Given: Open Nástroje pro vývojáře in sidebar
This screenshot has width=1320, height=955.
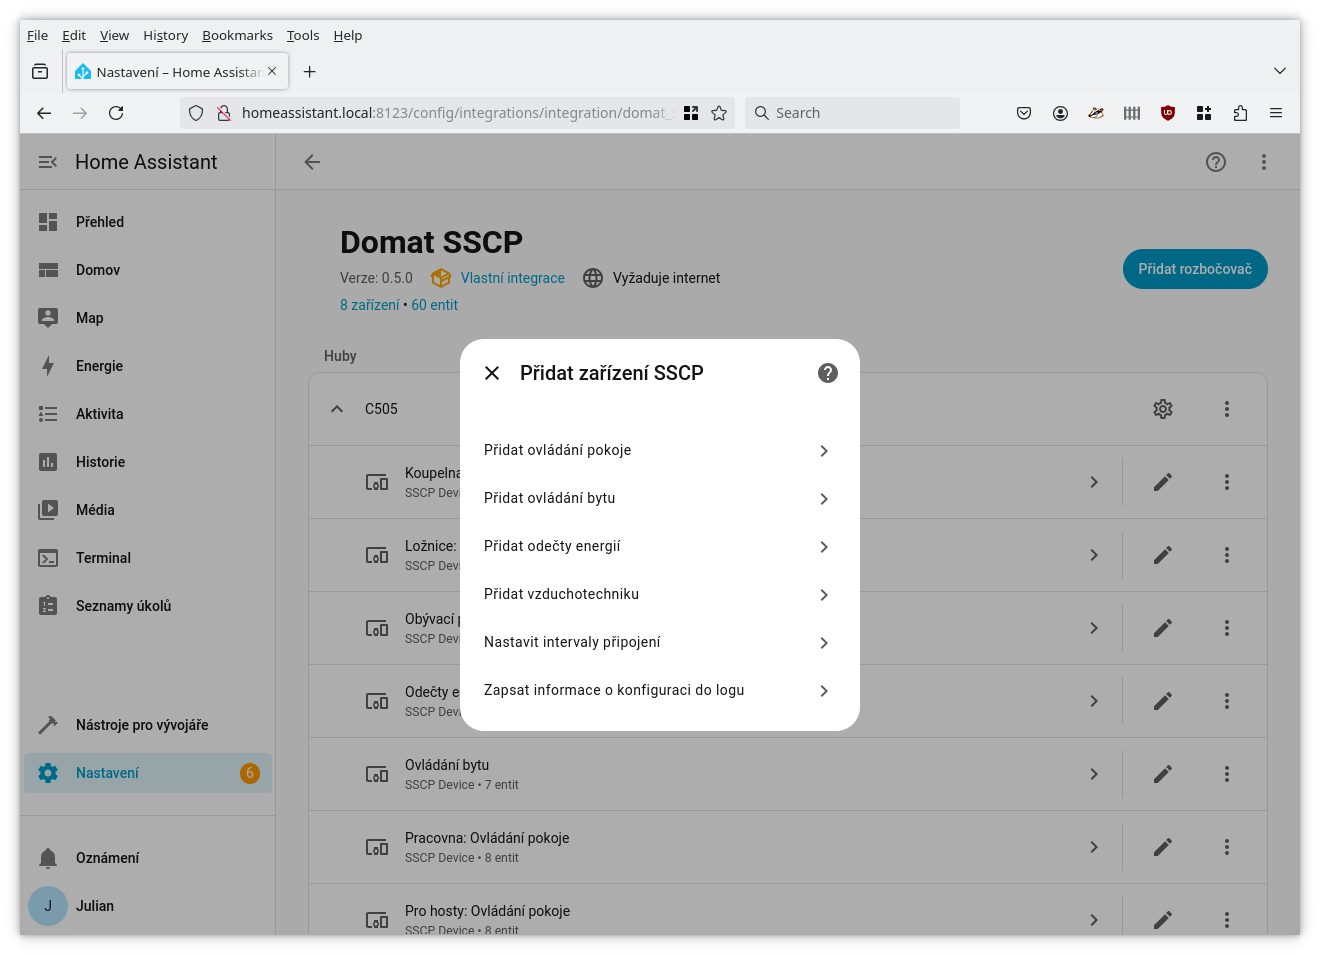Looking at the screenshot, I should pos(148,725).
